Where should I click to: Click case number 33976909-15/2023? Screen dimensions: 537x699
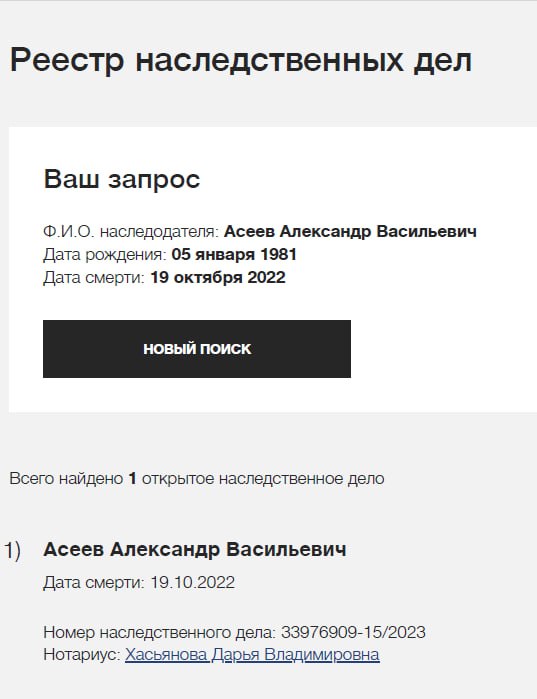click(x=353, y=632)
